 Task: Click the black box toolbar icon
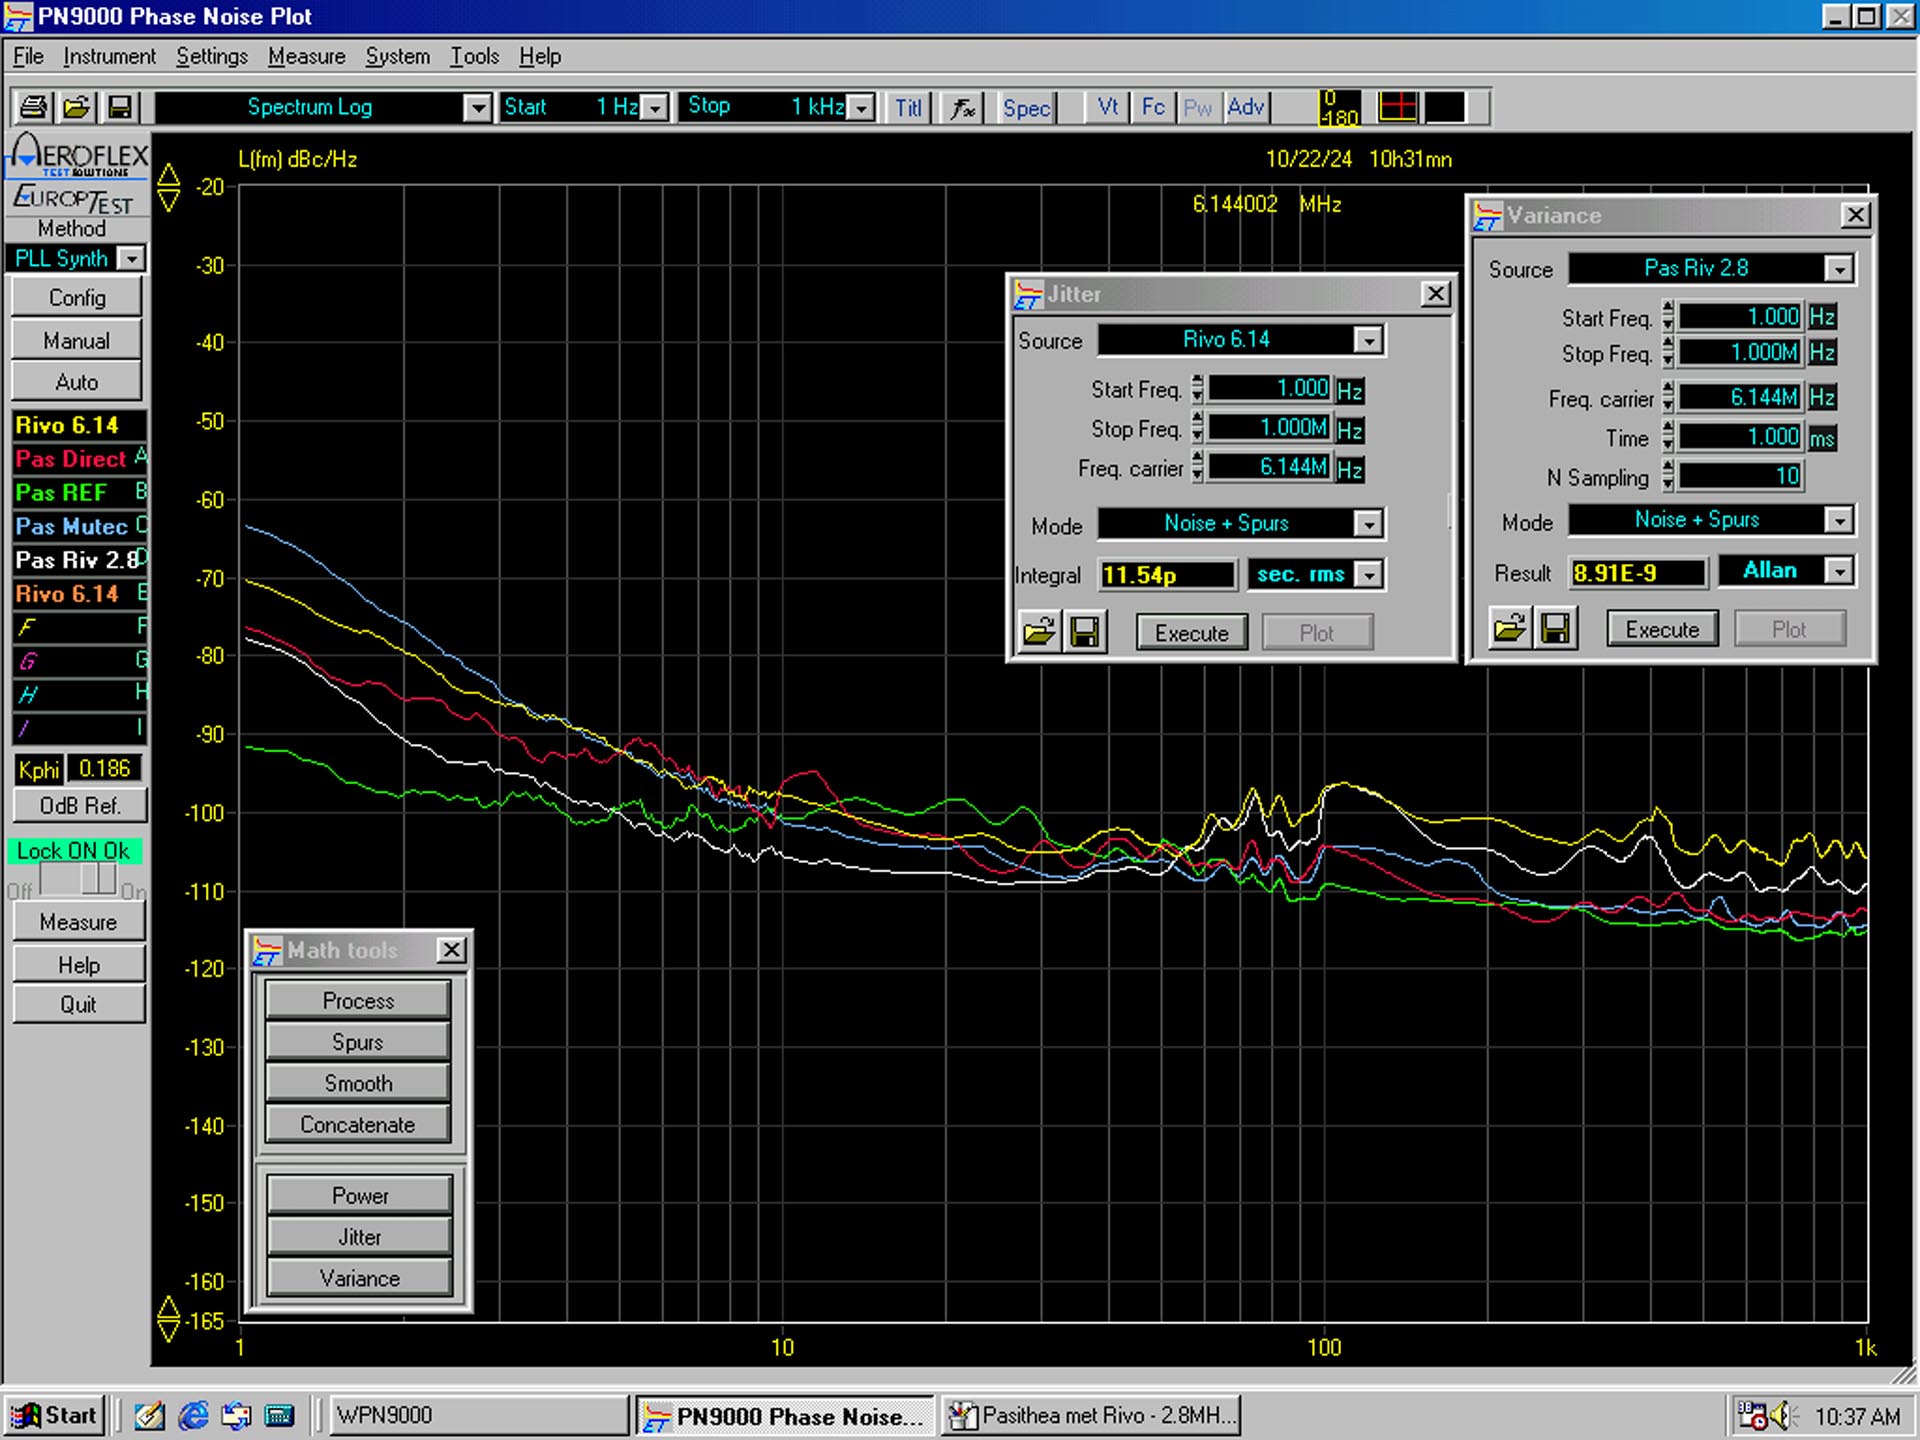click(1444, 107)
